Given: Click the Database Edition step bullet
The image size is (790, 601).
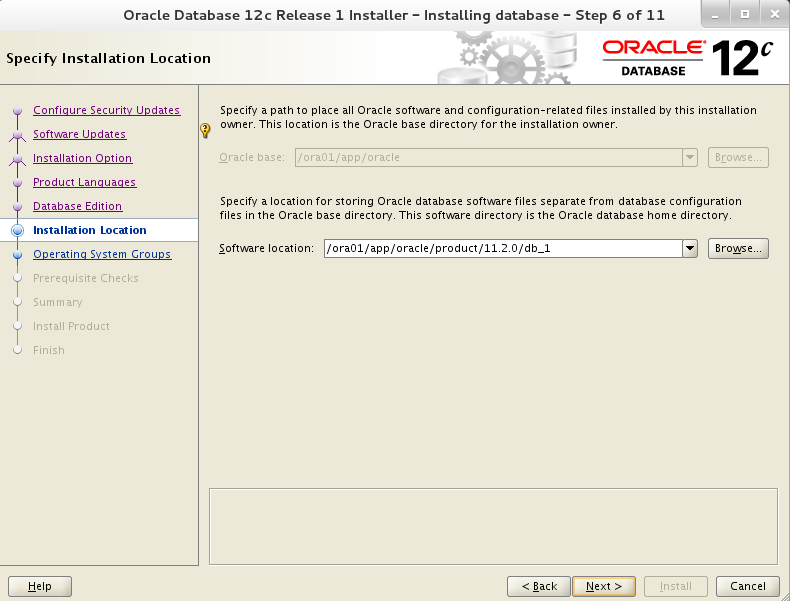Looking at the screenshot, I should point(17,207).
